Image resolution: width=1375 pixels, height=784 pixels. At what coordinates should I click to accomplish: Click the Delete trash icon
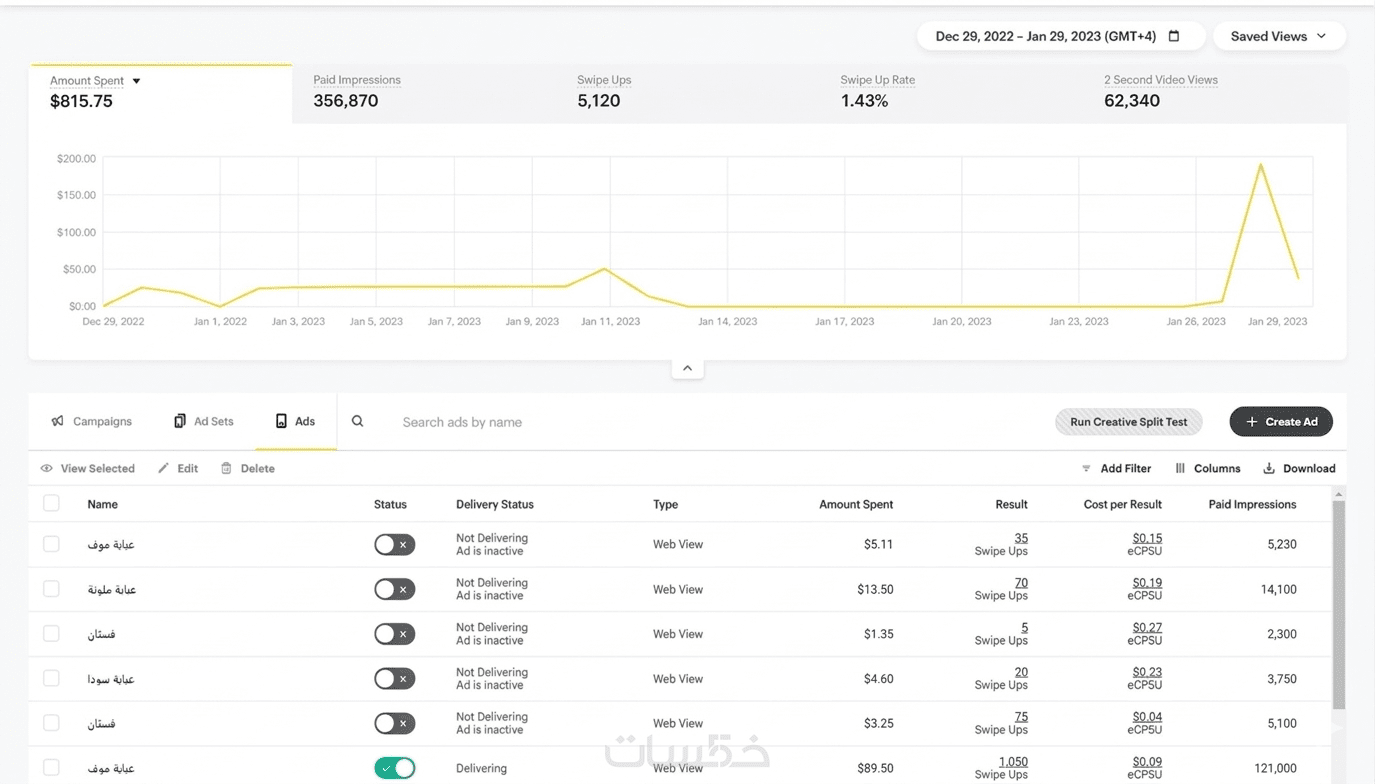coord(226,468)
